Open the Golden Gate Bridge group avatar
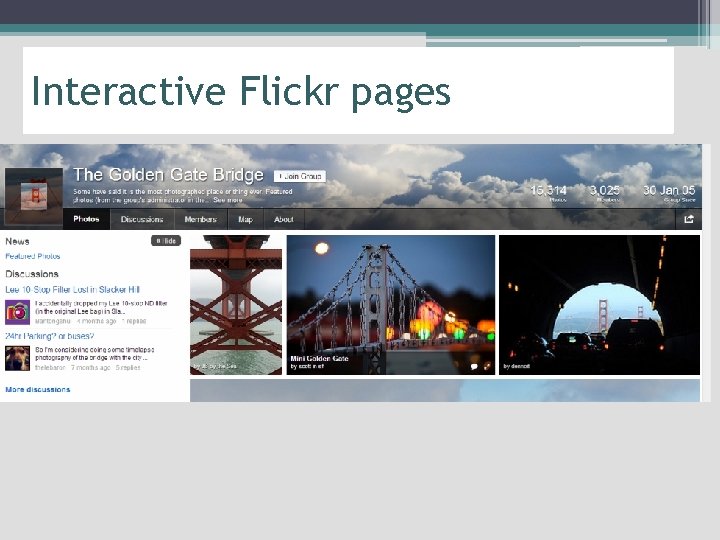The height and width of the screenshot is (540, 720). point(34,196)
